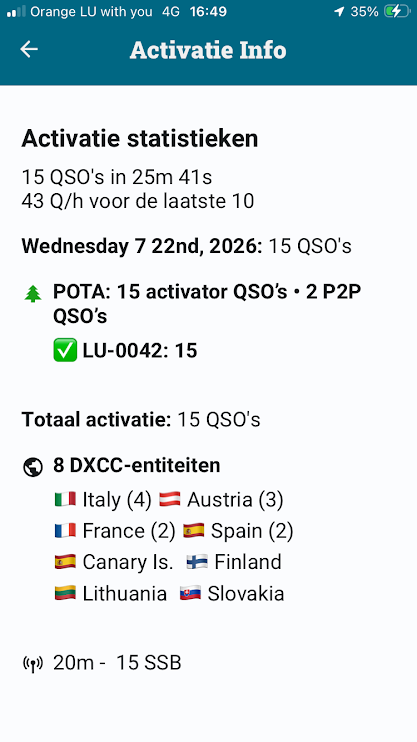This screenshot has width=417, height=742.
Task: Select the LU-0042: 15 park reference
Action: point(140,351)
